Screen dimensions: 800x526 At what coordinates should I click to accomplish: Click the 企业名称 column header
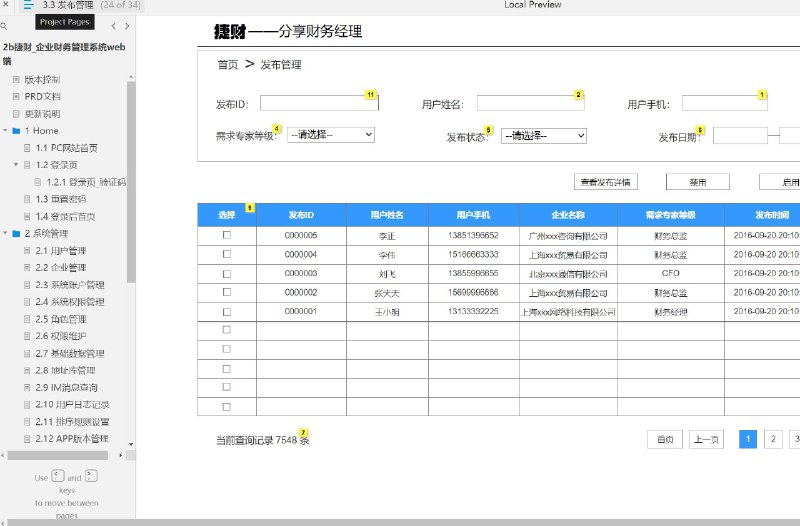tap(568, 215)
